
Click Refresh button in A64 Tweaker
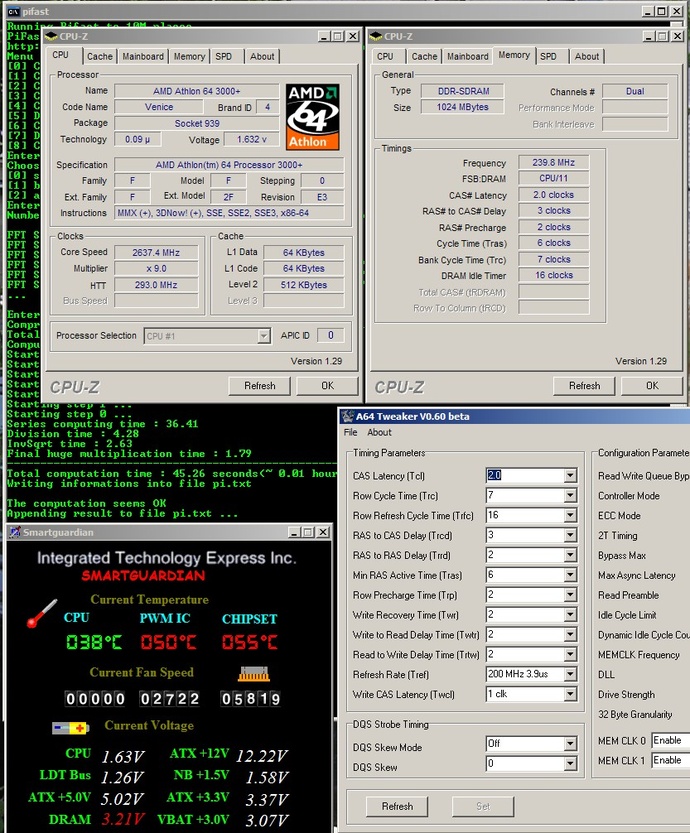(397, 806)
